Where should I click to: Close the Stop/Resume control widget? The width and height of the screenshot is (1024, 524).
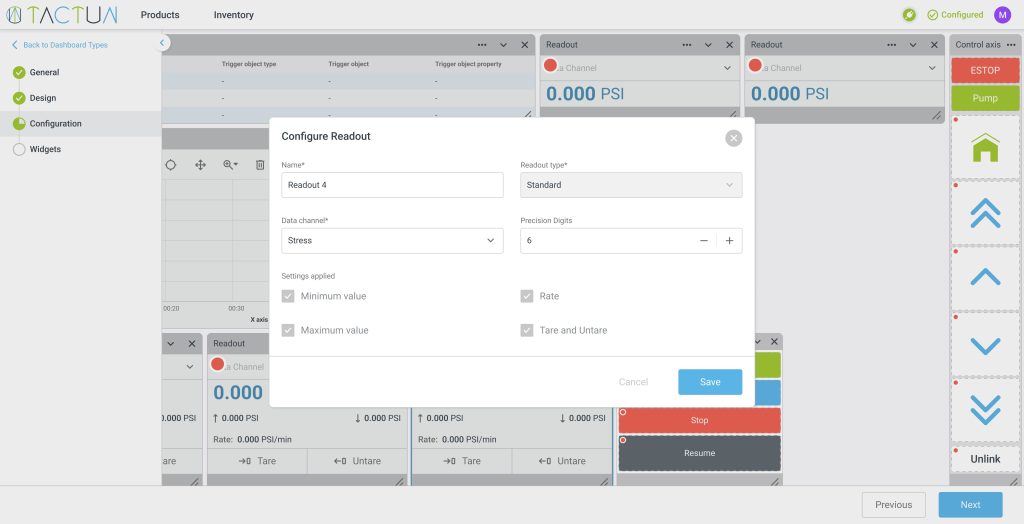pyautogui.click(x=775, y=342)
